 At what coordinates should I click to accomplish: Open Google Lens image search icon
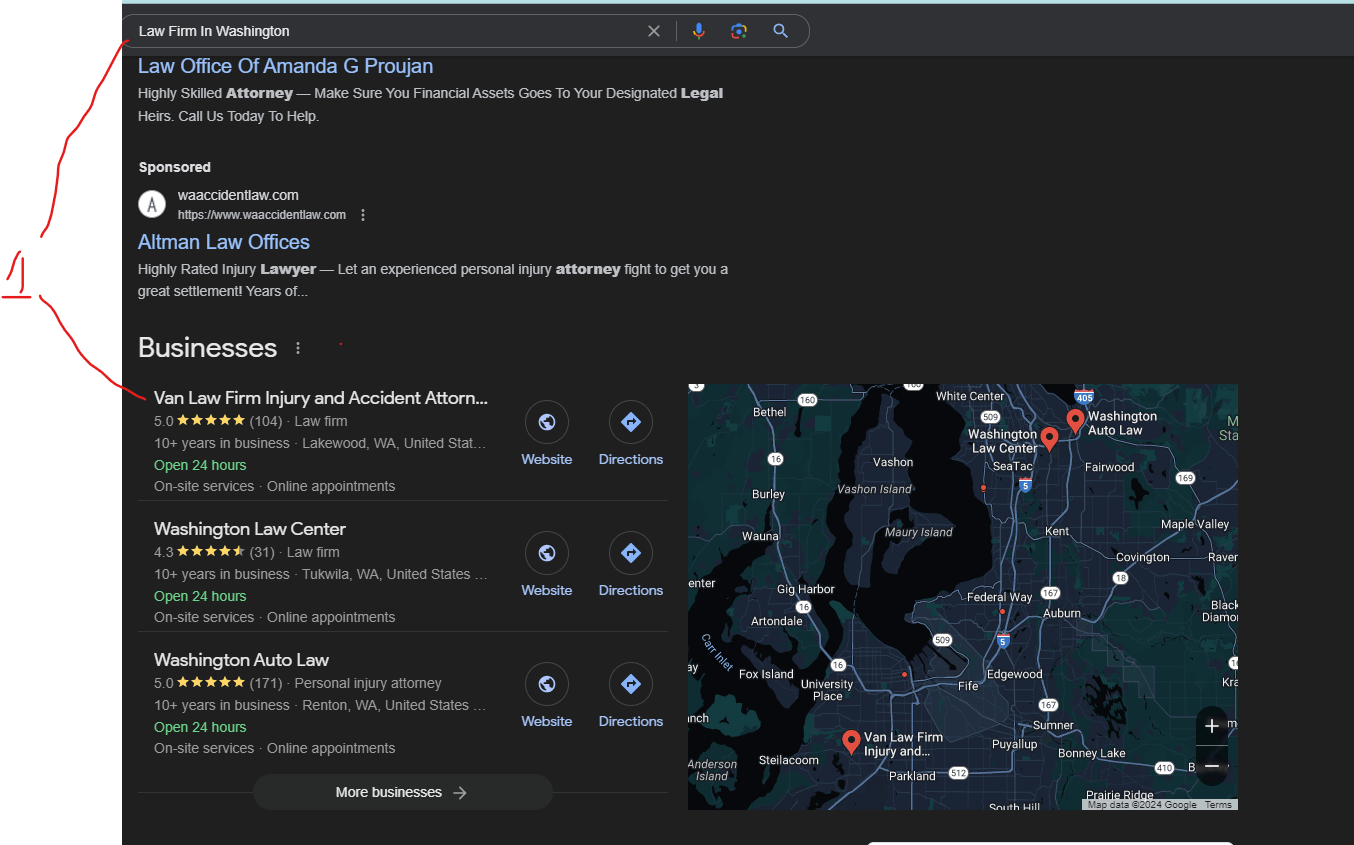click(x=739, y=31)
